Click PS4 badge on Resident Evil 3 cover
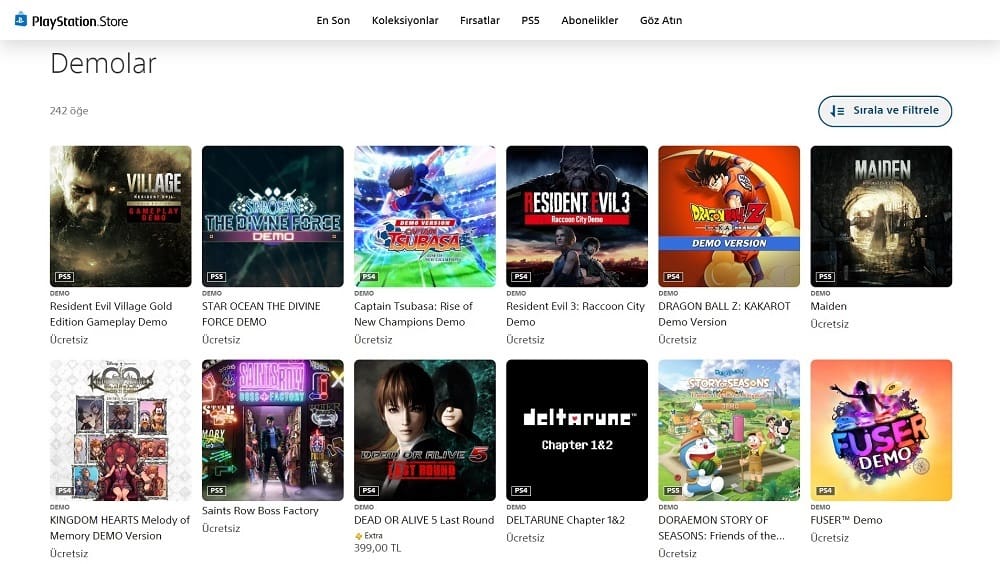Screen dimensions: 1000x564 click(521, 276)
